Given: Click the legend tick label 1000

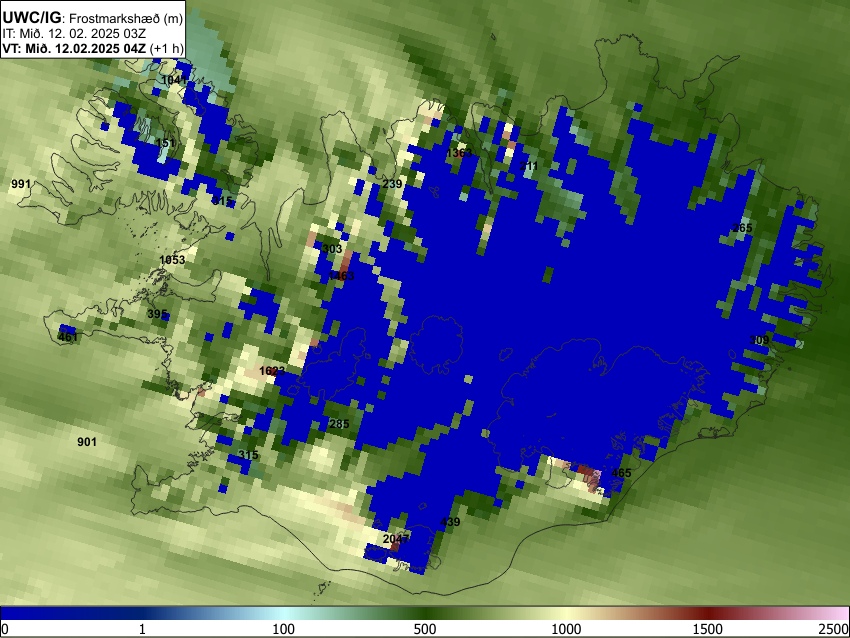Looking at the screenshot, I should point(566,629).
